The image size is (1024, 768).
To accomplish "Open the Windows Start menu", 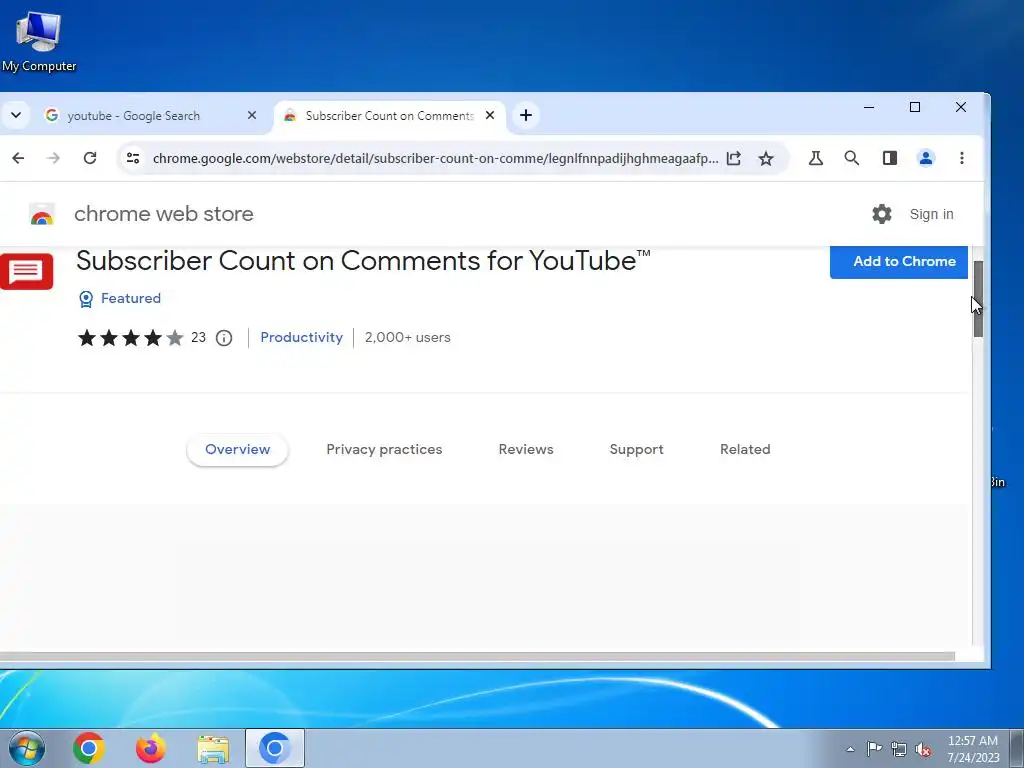I will coord(26,748).
